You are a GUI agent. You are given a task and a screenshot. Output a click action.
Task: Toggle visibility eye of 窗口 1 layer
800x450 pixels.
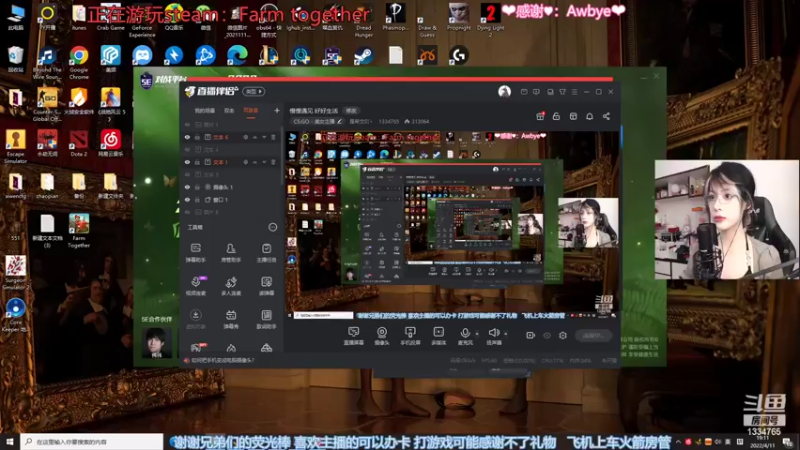pos(187,199)
